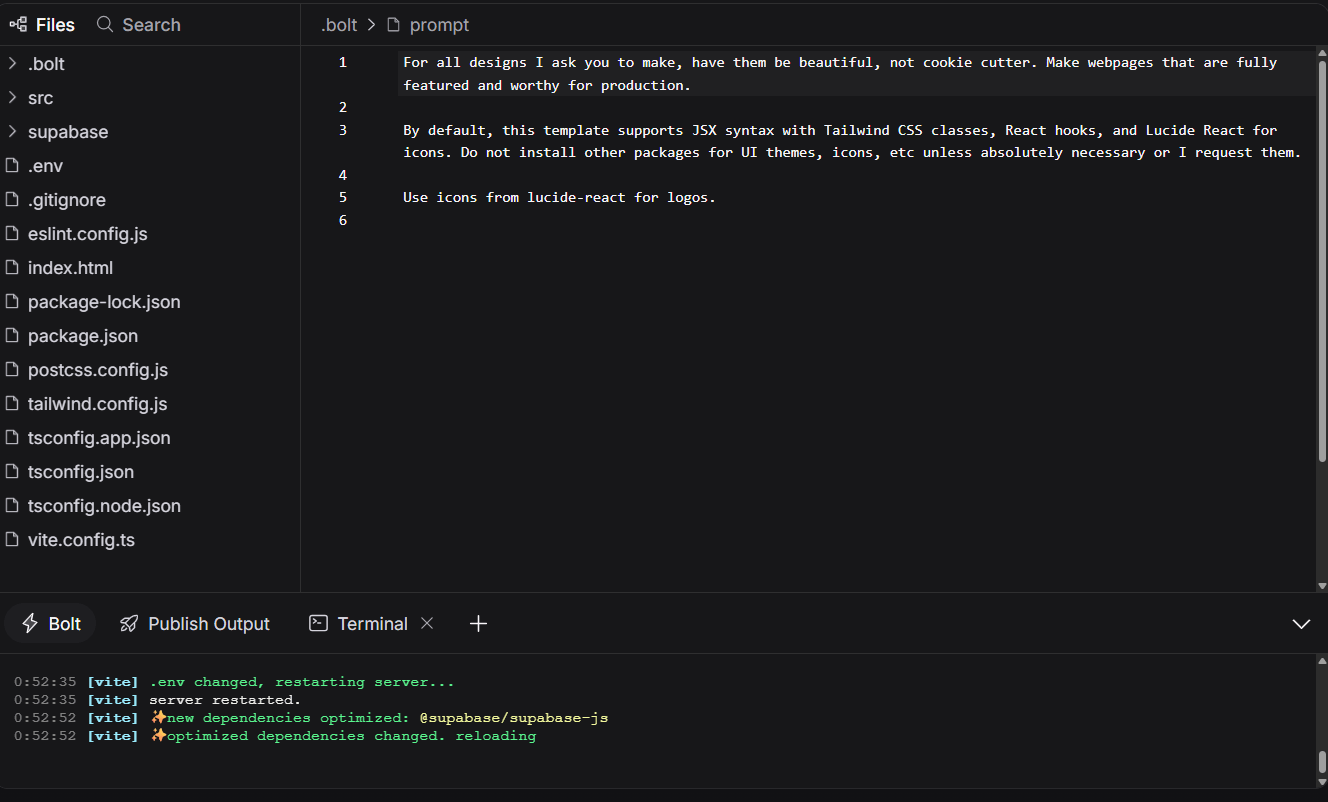Open the Bolt output tab
Viewport: 1328px width, 802px height.
(51, 623)
